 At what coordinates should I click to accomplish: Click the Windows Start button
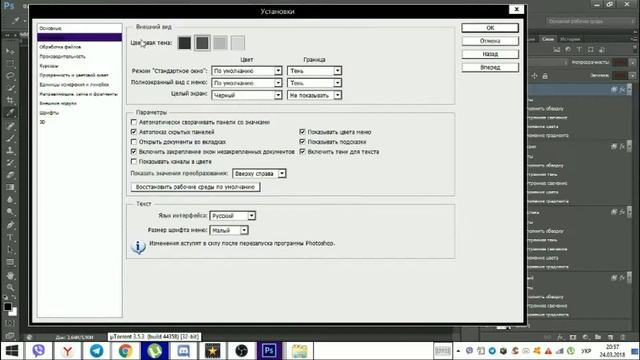tap(12, 351)
